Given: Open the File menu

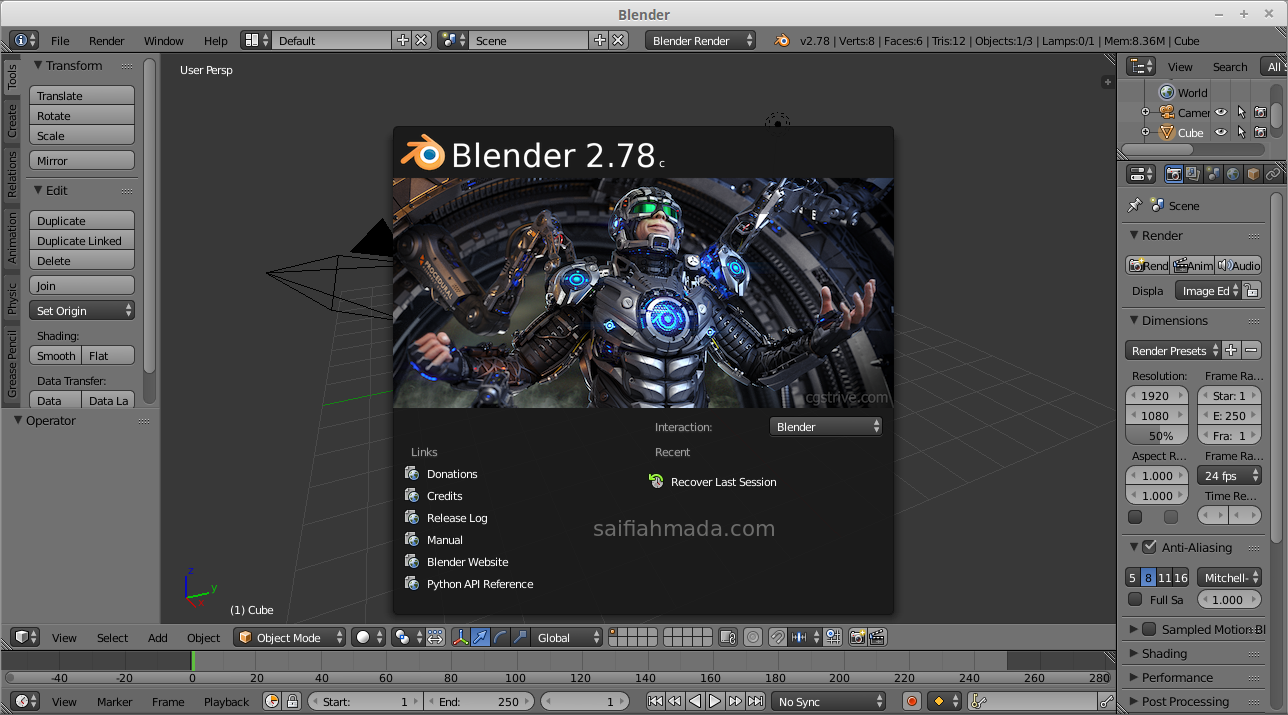Looking at the screenshot, I should pyautogui.click(x=59, y=41).
